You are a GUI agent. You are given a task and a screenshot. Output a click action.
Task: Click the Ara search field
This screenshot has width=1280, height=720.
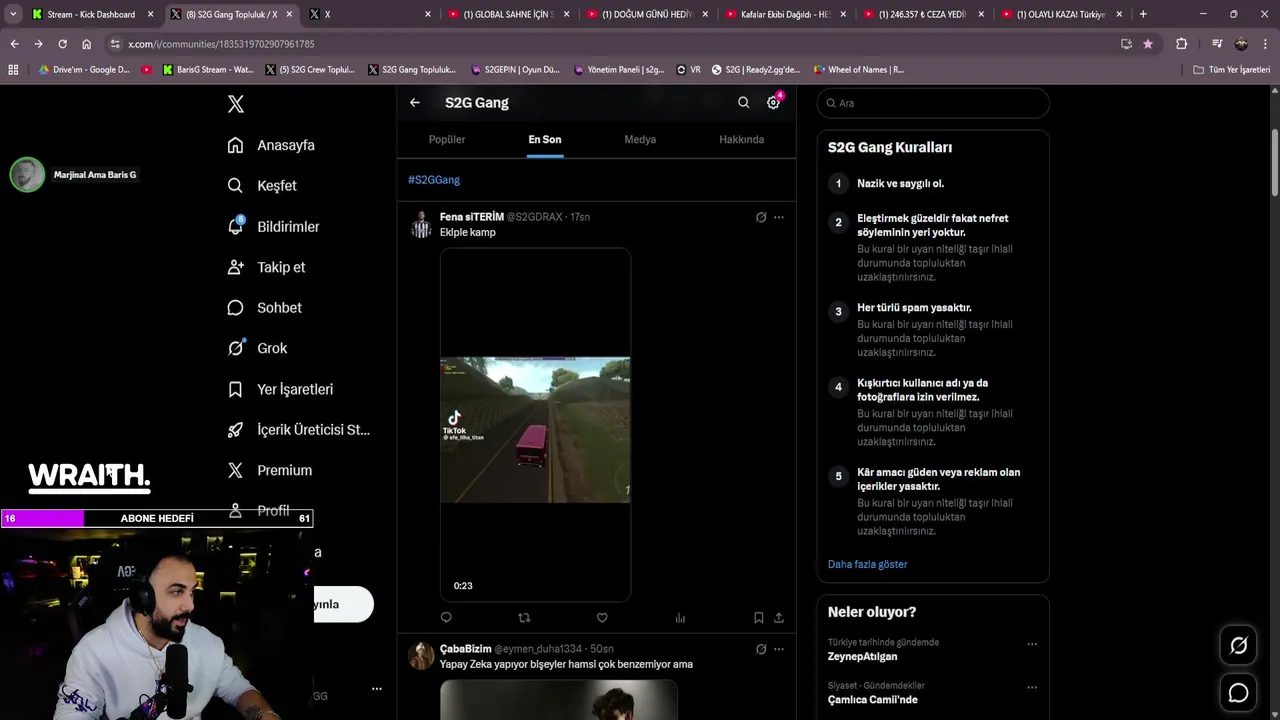tap(933, 103)
